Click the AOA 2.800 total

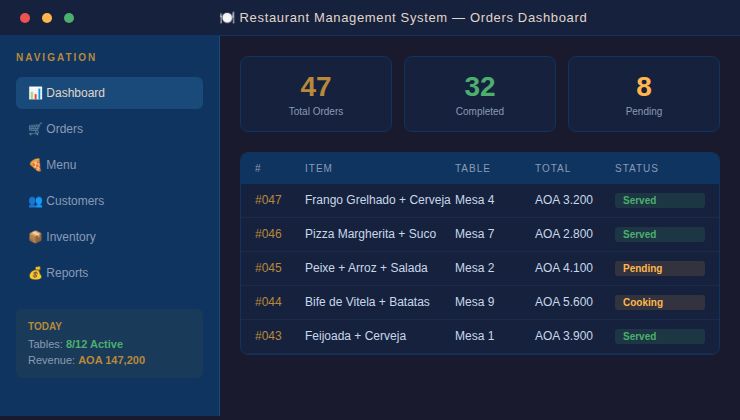(x=563, y=234)
